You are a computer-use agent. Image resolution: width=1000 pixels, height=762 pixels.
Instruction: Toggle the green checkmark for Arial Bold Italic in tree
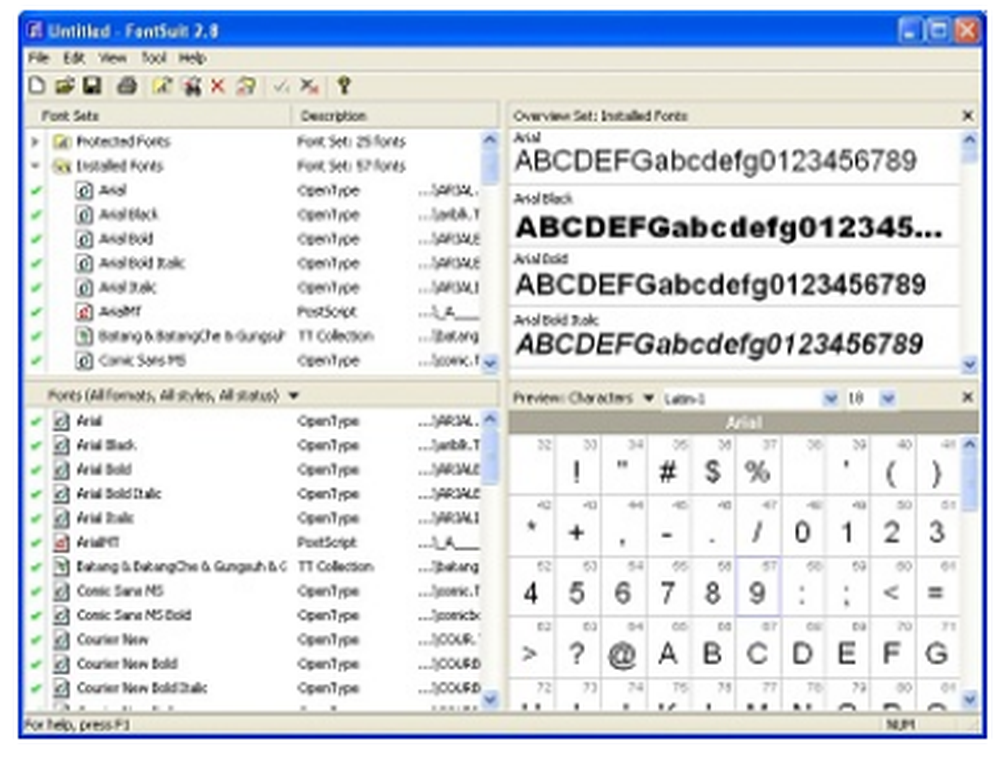coord(36,263)
